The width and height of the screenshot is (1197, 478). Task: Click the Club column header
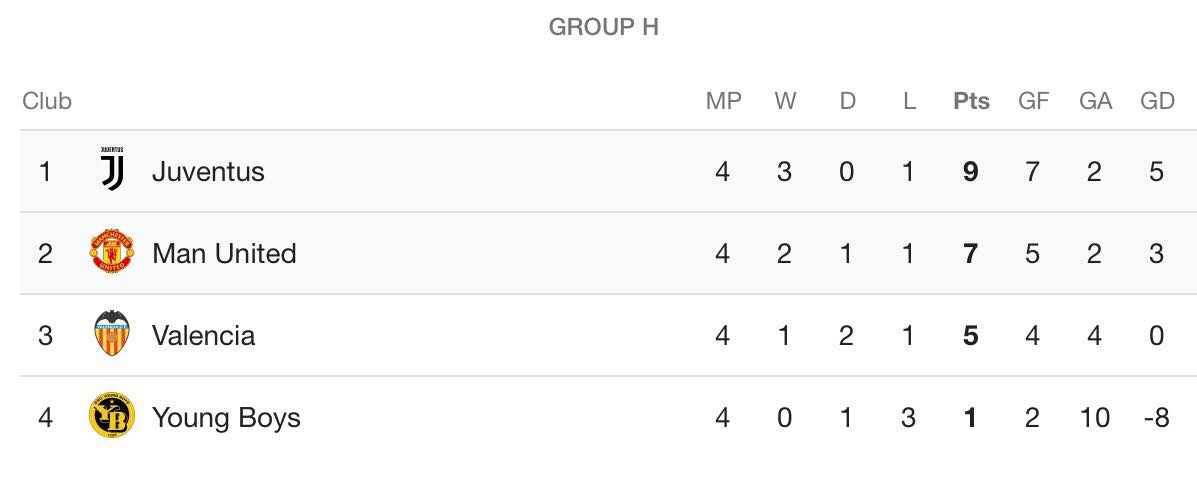[47, 101]
